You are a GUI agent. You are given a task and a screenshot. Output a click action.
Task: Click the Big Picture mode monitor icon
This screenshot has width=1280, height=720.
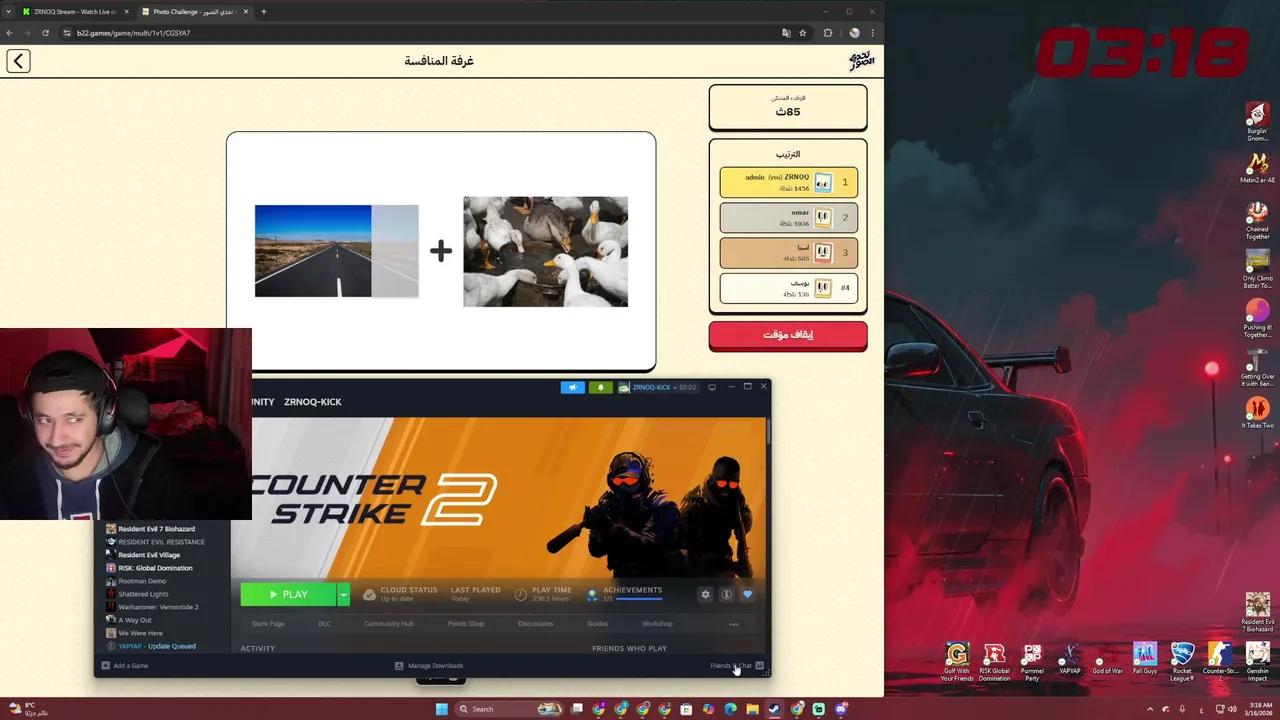(712, 387)
